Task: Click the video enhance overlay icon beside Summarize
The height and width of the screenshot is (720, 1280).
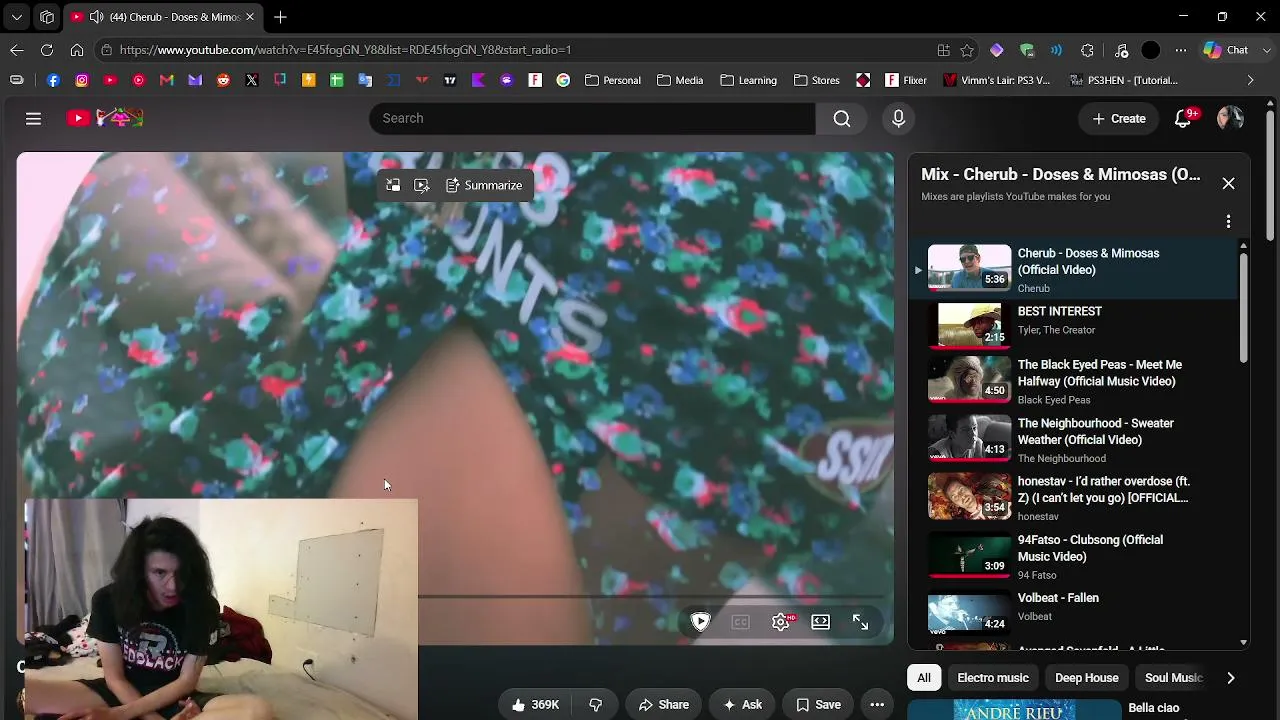Action: (422, 185)
